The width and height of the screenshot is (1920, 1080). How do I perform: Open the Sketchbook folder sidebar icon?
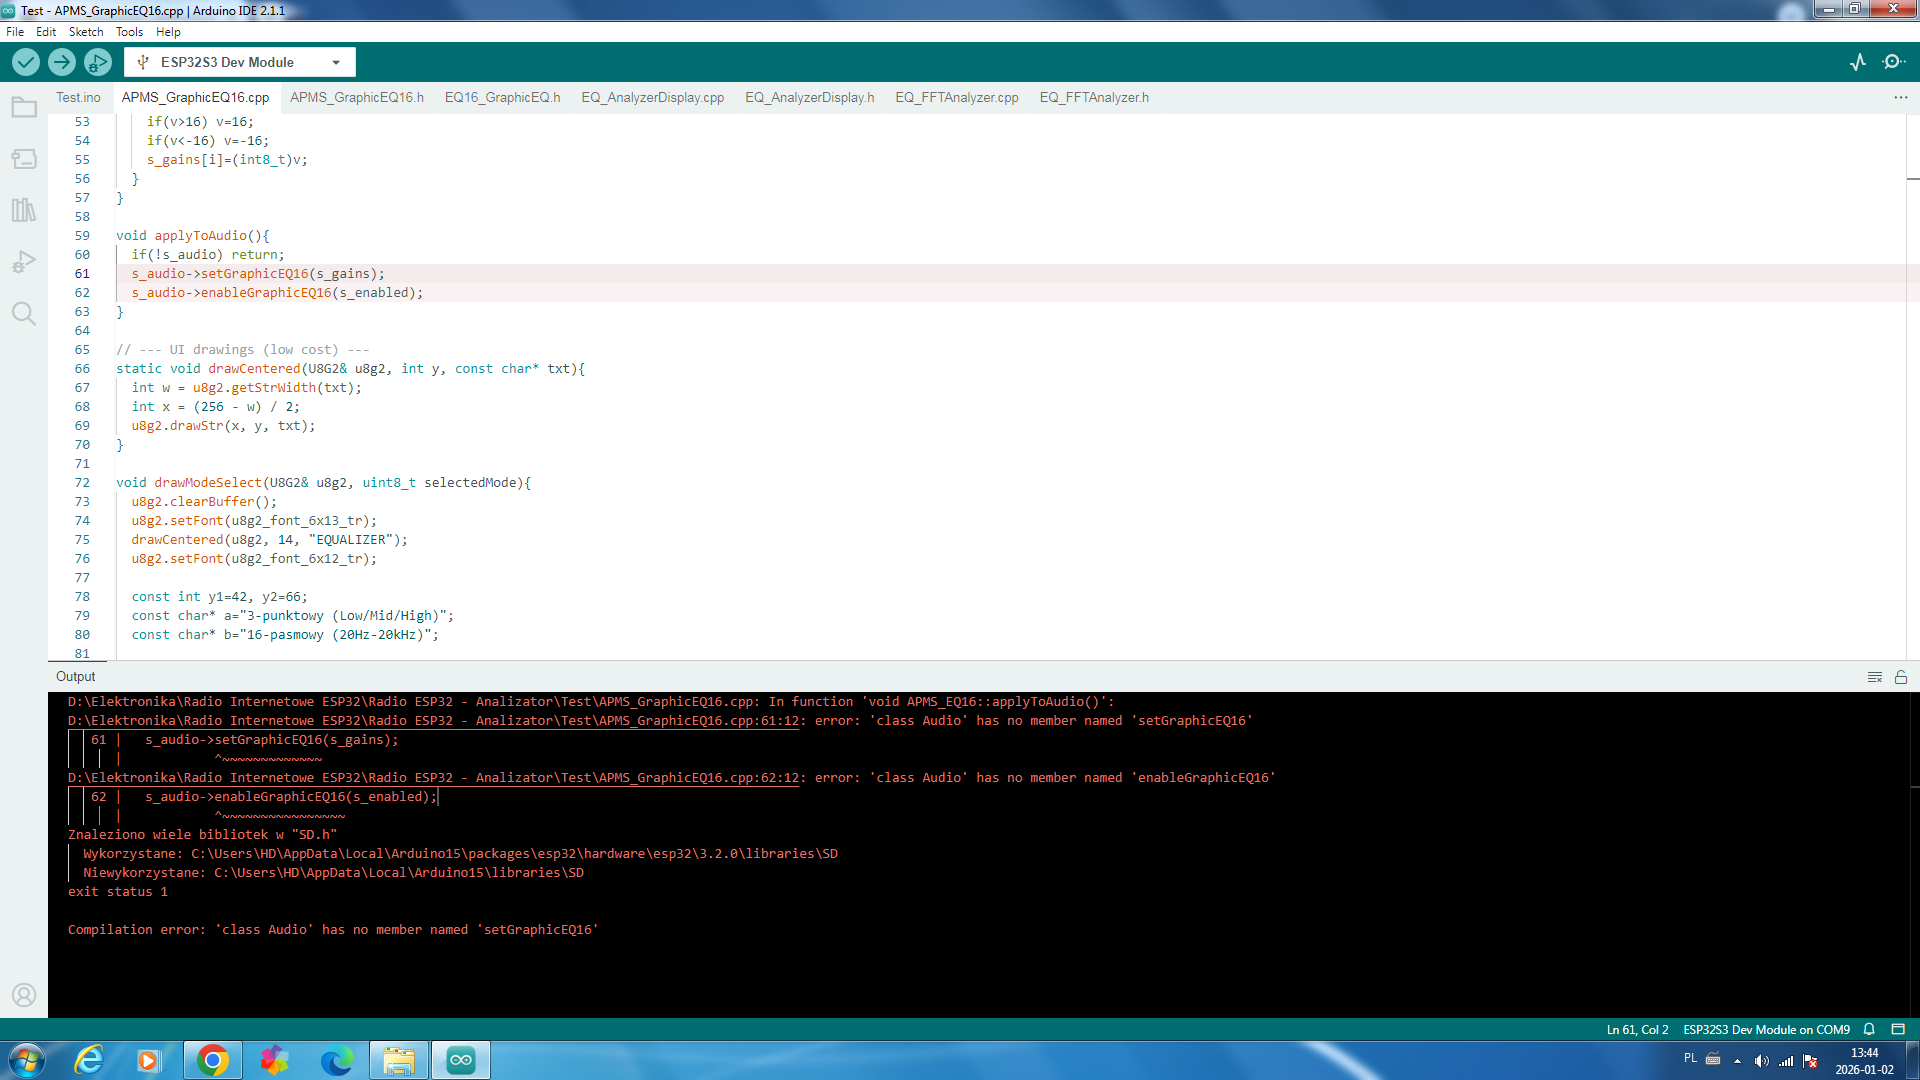point(24,107)
